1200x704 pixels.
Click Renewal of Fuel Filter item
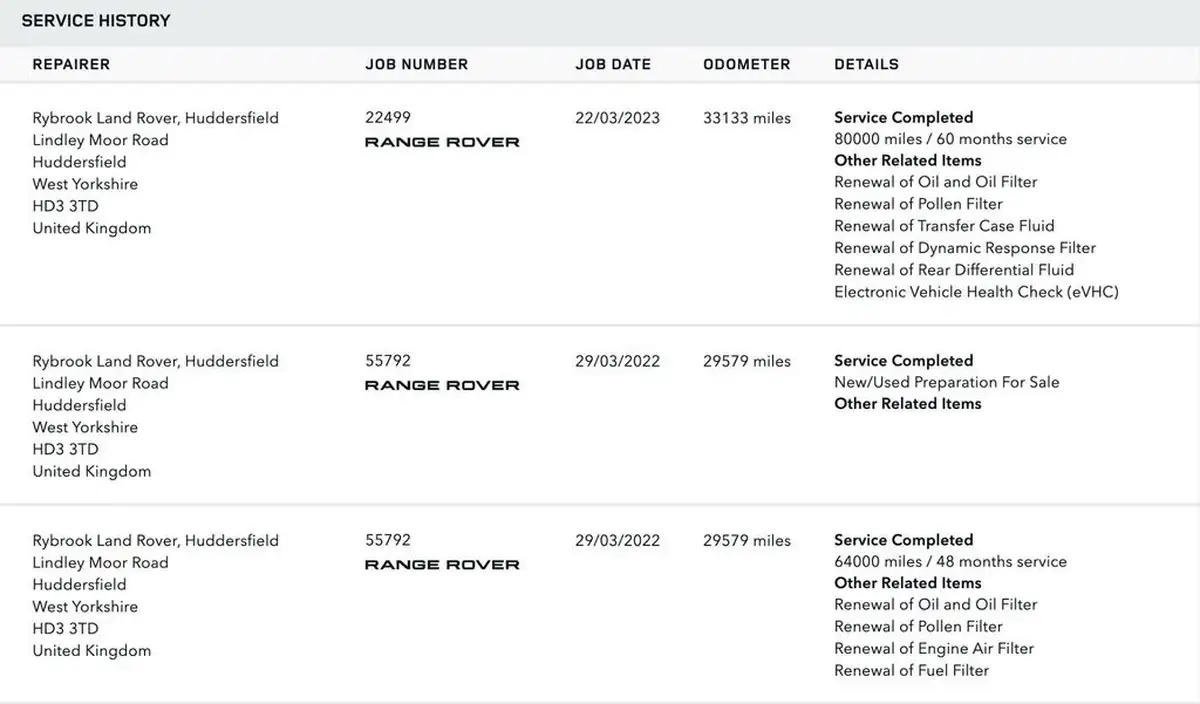point(912,670)
